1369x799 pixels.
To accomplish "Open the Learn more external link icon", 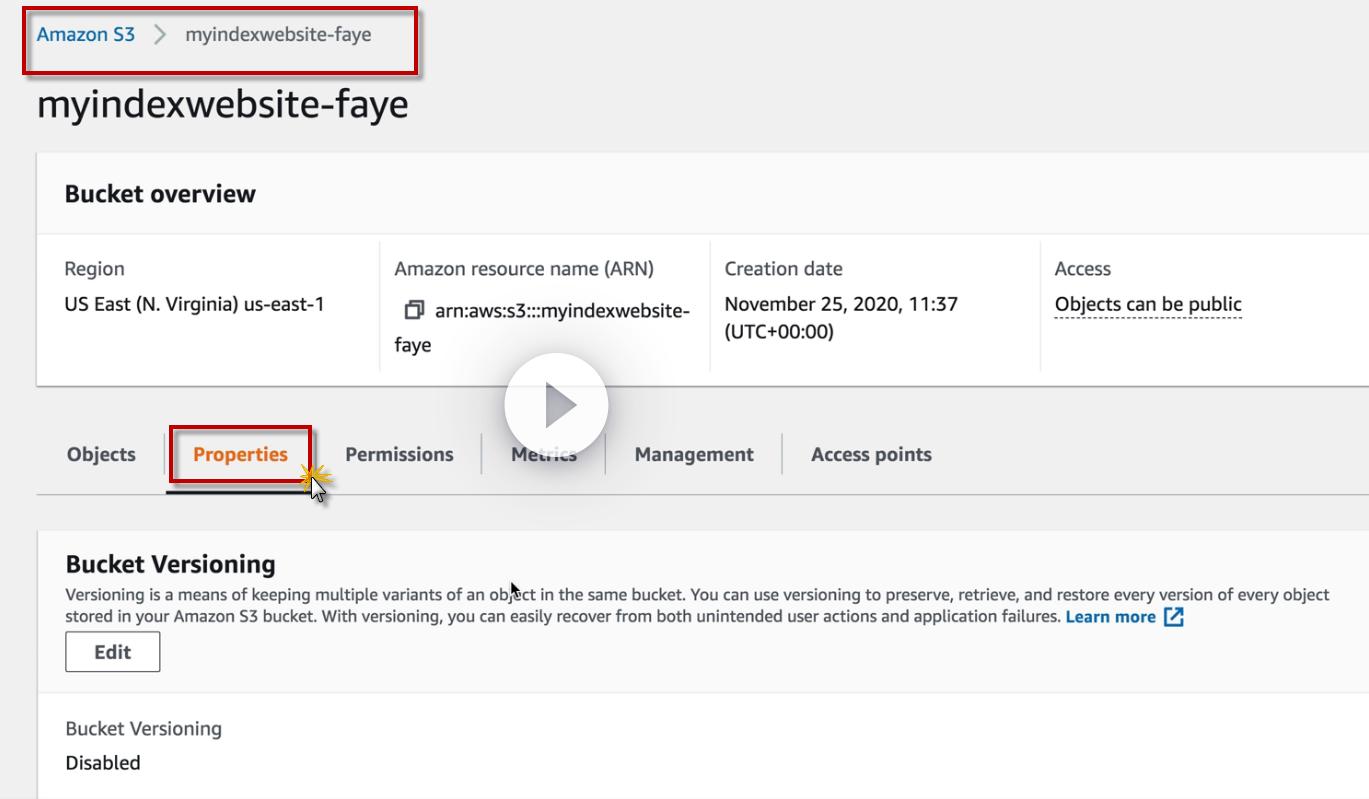I will [1174, 617].
